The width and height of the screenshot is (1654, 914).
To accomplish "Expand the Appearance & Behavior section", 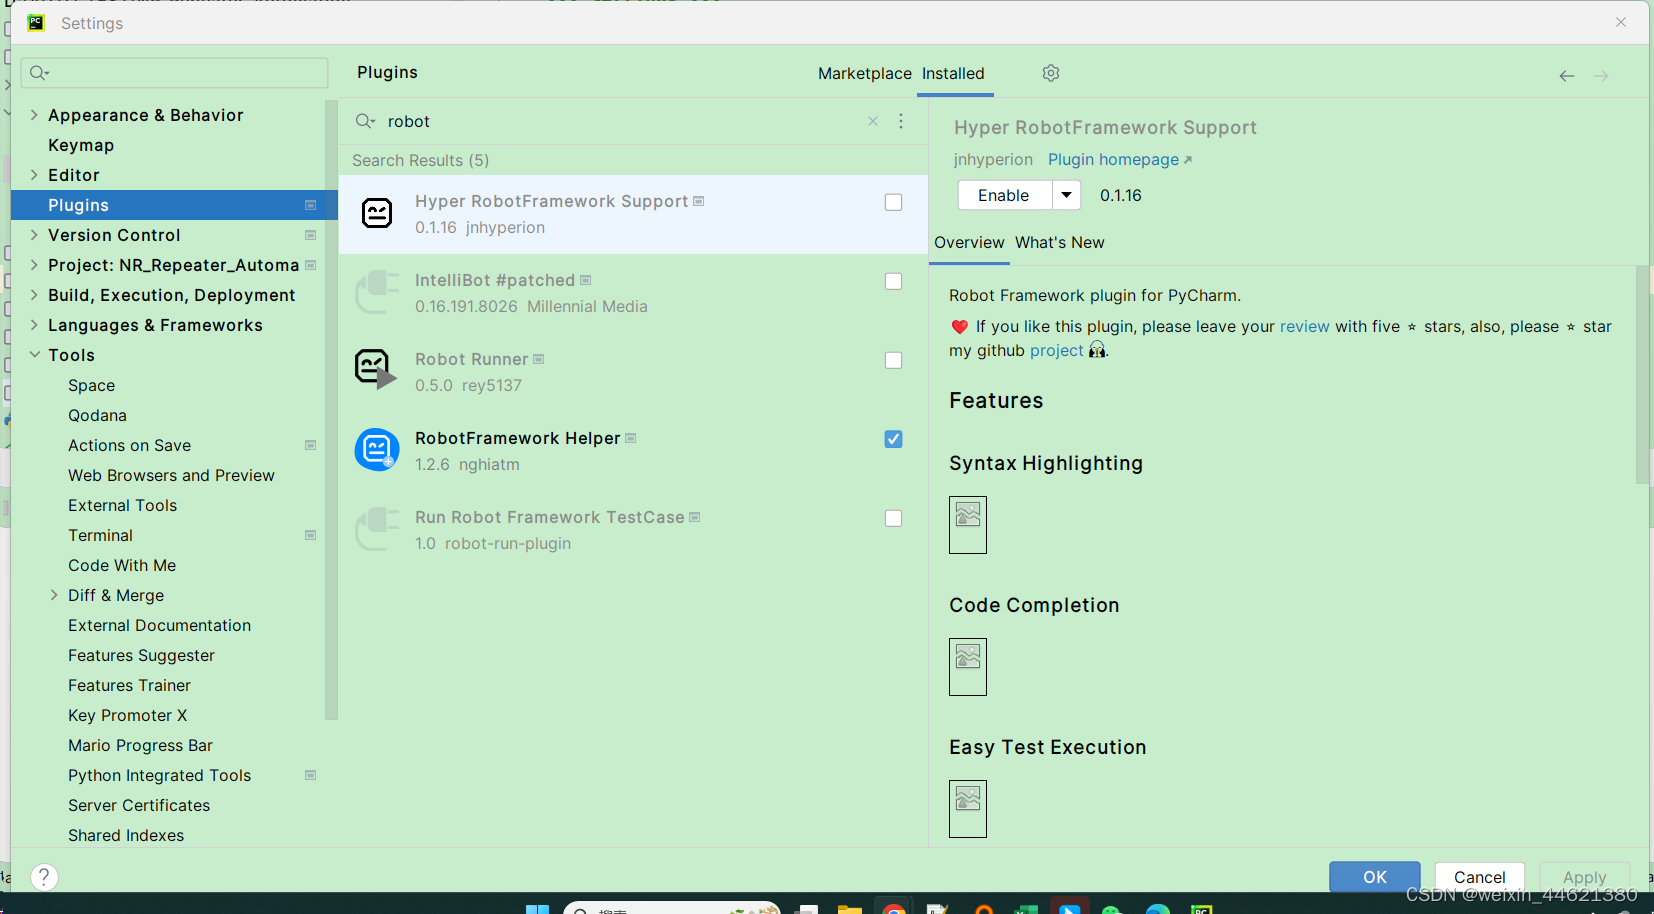I will pyautogui.click(x=35, y=115).
